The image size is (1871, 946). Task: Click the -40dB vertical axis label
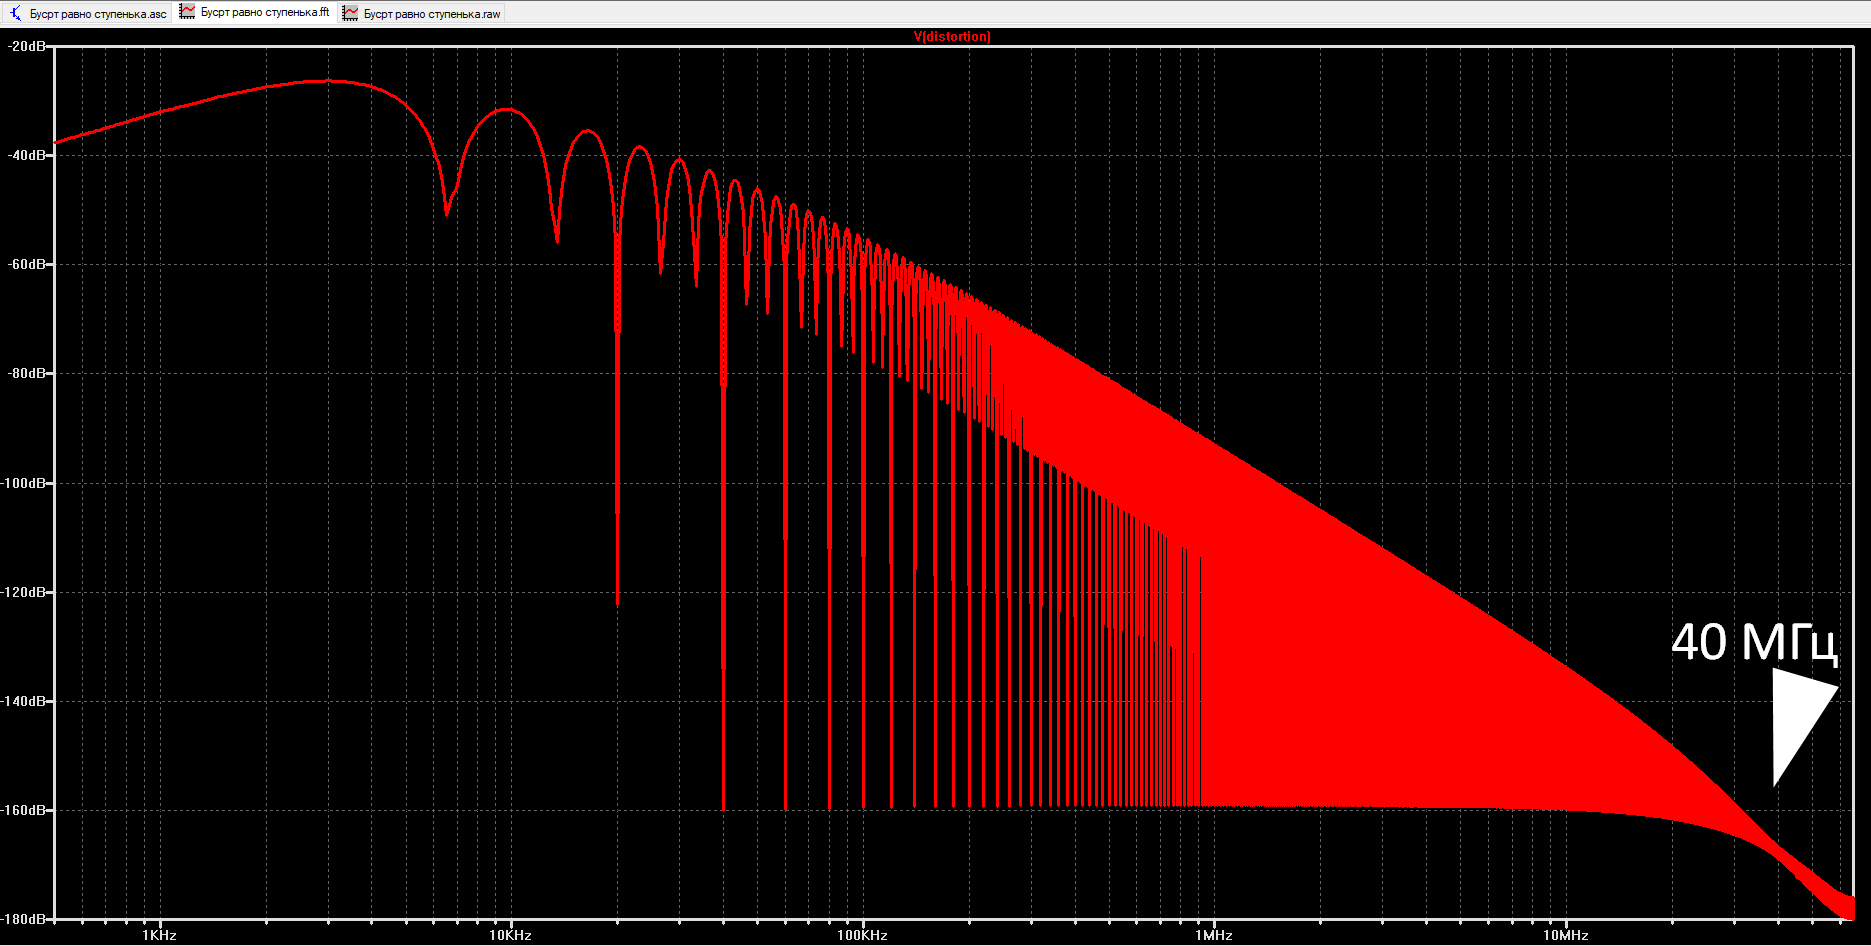26,155
